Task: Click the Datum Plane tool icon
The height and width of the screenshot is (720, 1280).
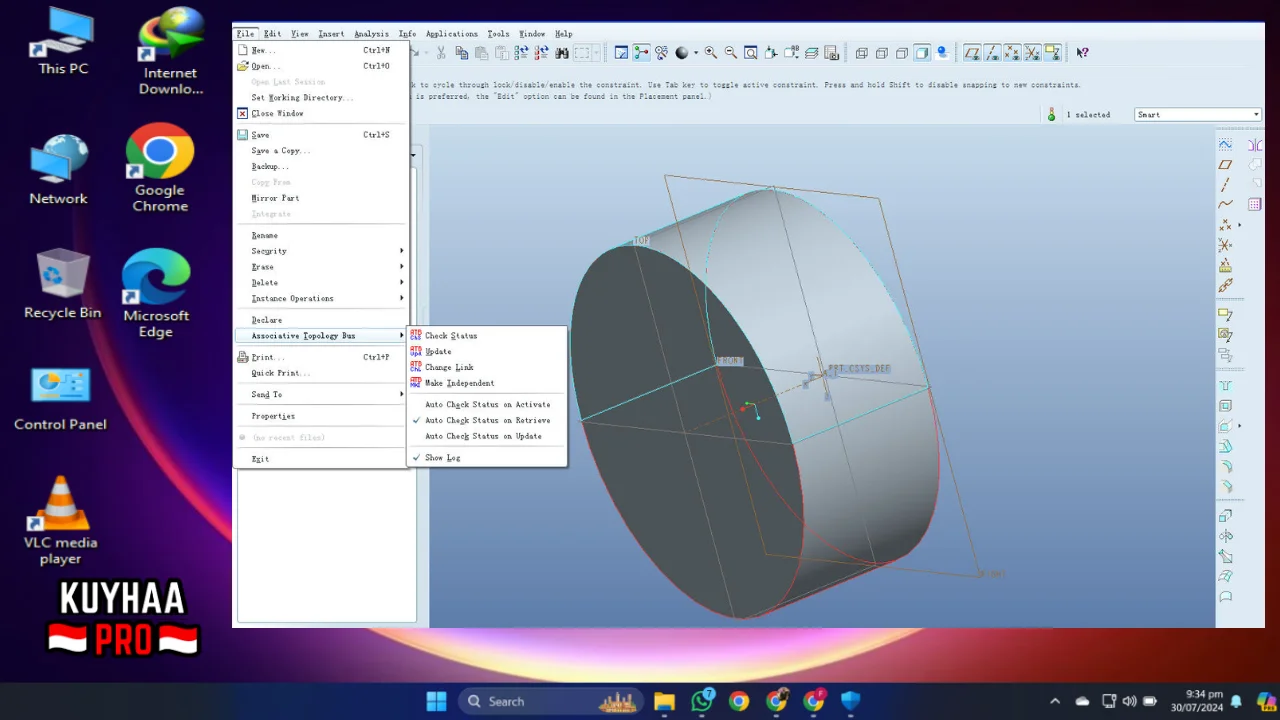Action: 1225,165
